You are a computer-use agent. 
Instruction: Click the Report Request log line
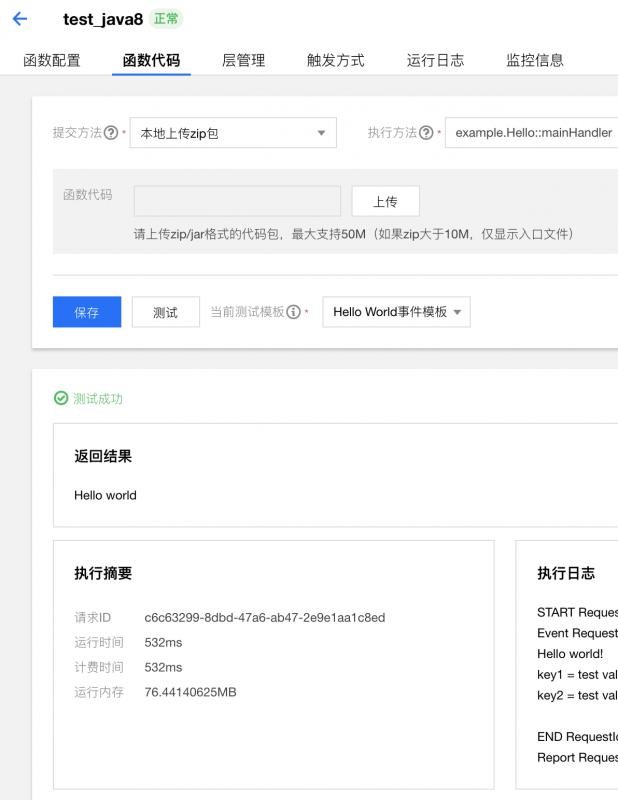(577, 758)
